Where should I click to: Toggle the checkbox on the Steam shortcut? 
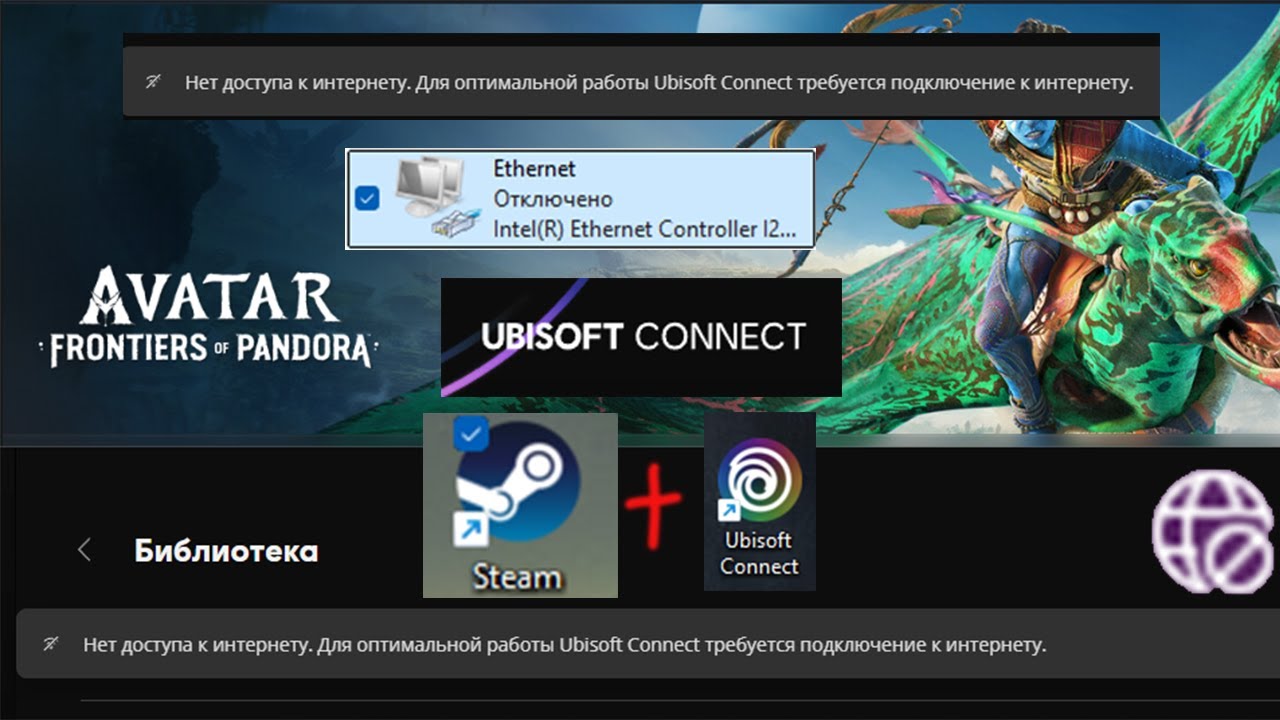(x=471, y=434)
